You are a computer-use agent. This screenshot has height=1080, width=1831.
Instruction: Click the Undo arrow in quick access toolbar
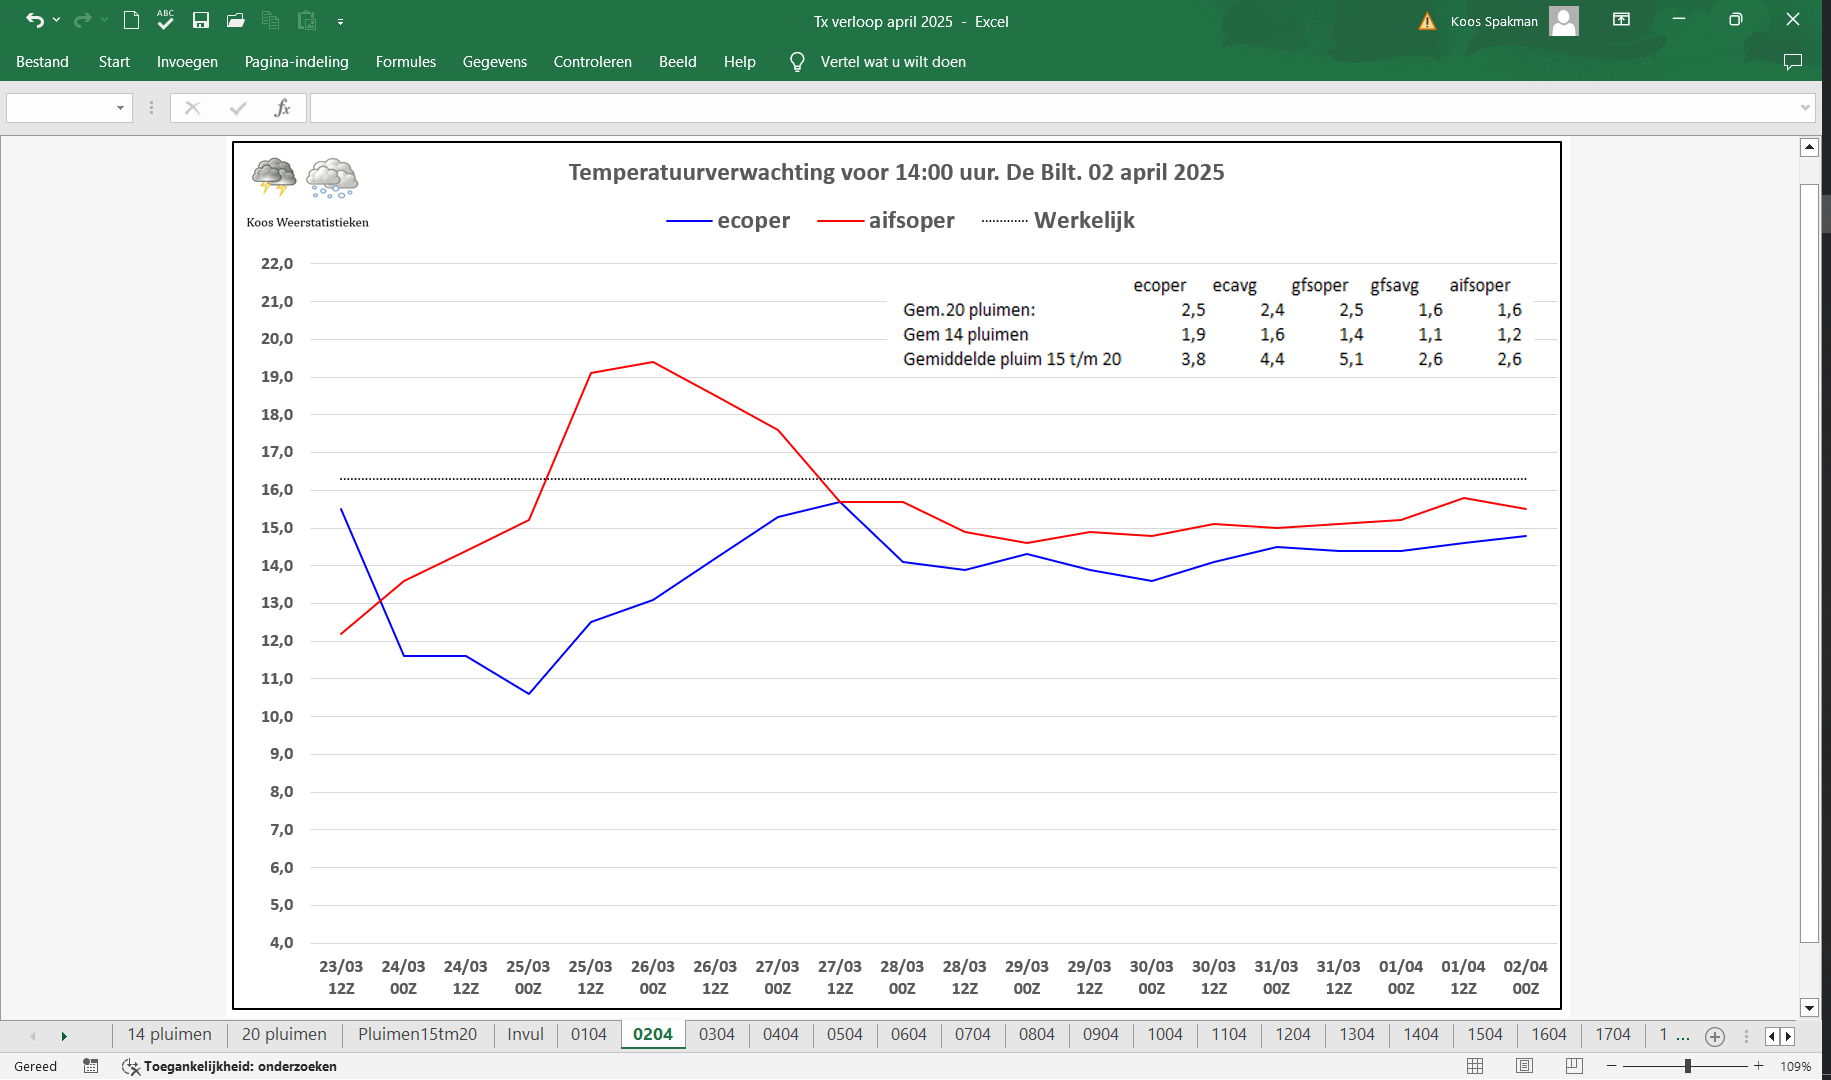click(35, 20)
